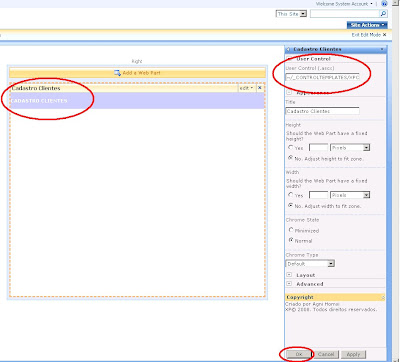Select No. Adjust width to fit zone
This screenshot has height=362, width=400.
click(x=291, y=205)
